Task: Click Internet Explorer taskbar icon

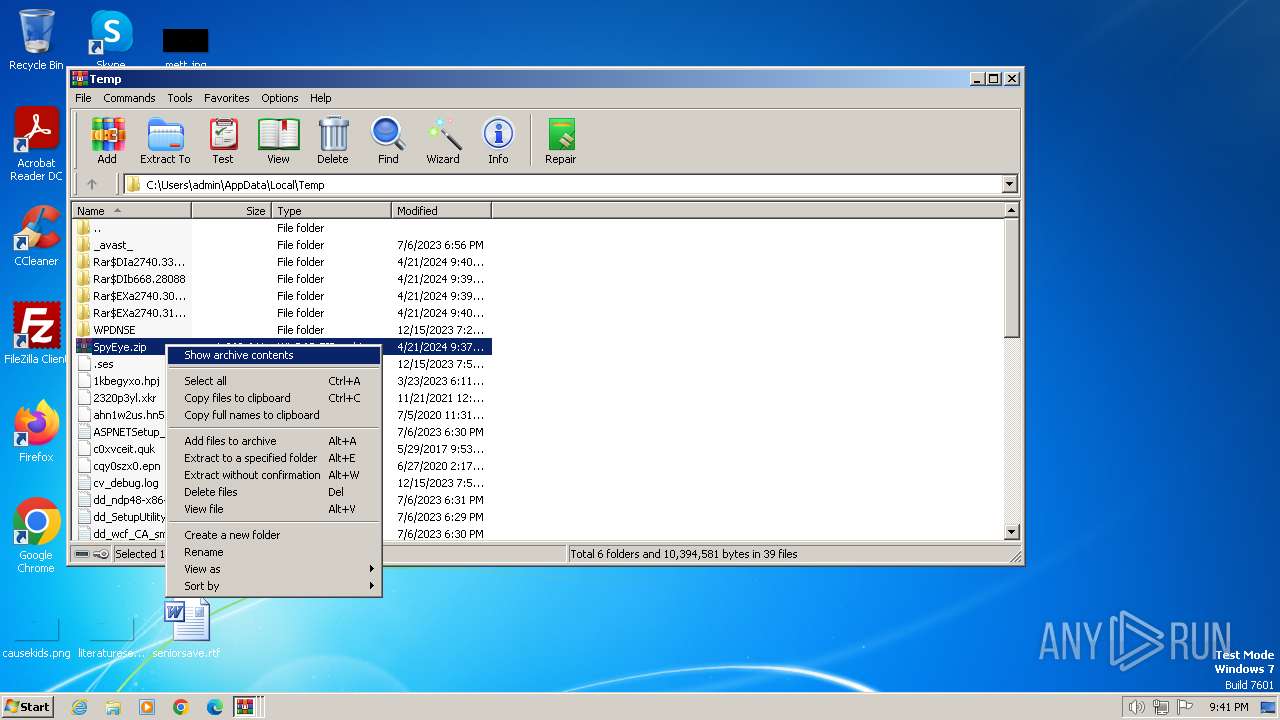Action: click(79, 707)
